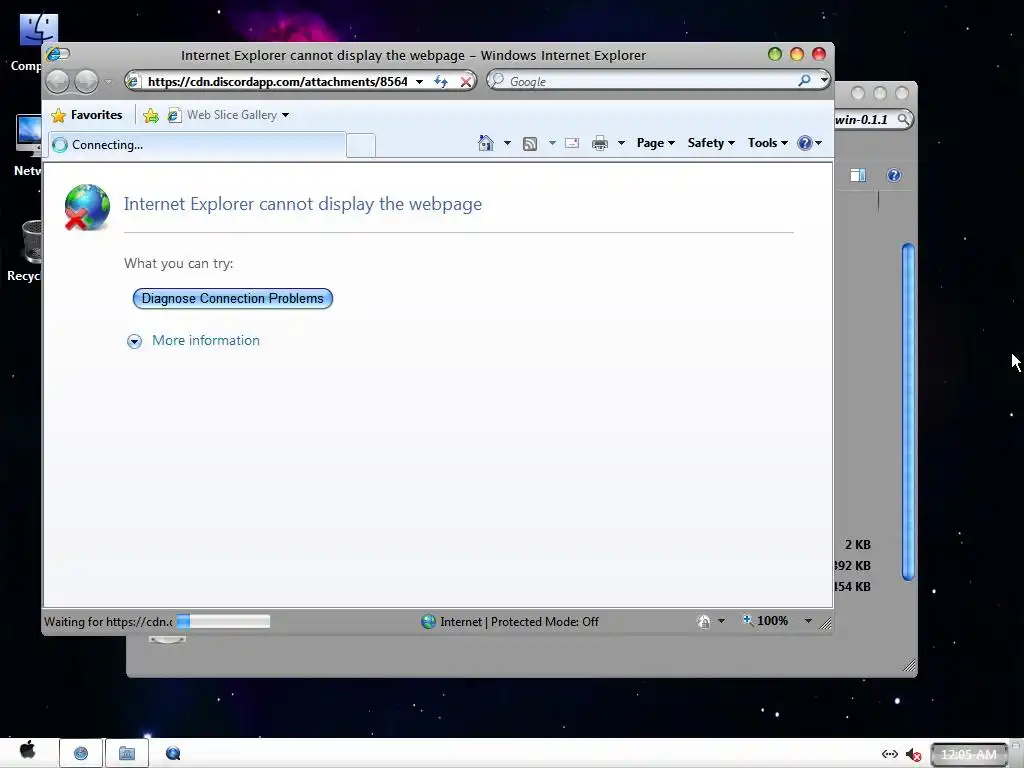The width and height of the screenshot is (1024, 768).
Task: Click the IE window resize grip
Action: click(x=825, y=624)
